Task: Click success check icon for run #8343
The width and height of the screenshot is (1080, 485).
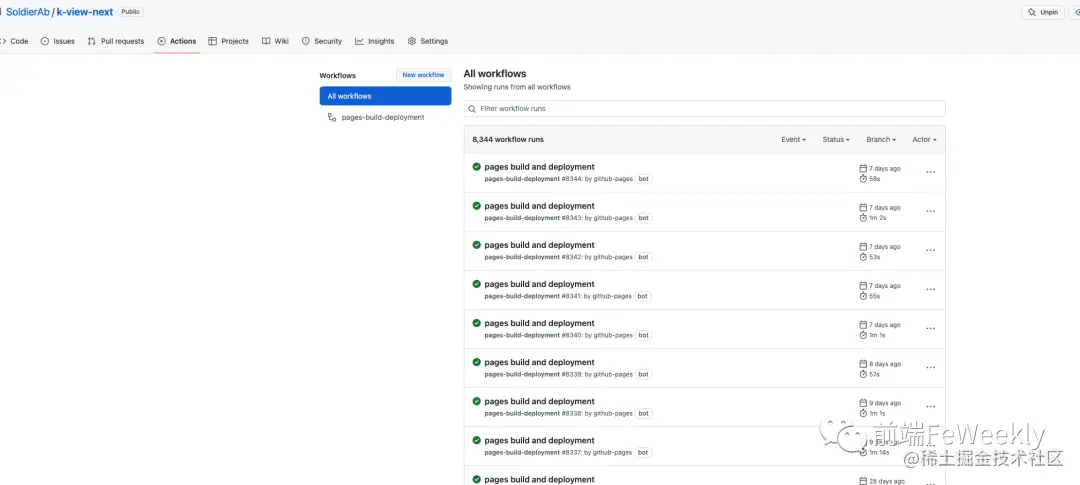Action: pyautogui.click(x=477, y=205)
